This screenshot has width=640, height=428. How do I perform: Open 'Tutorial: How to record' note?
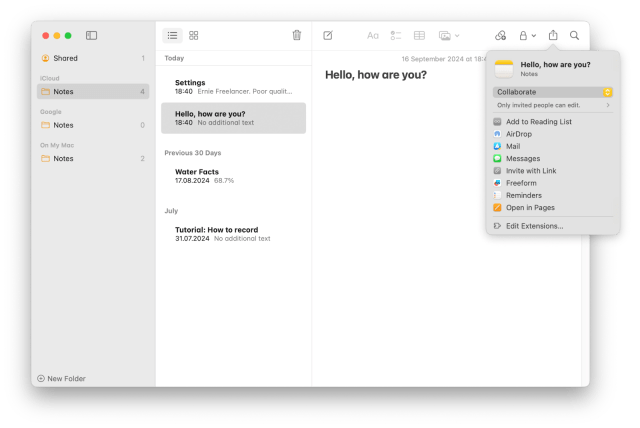point(233,234)
